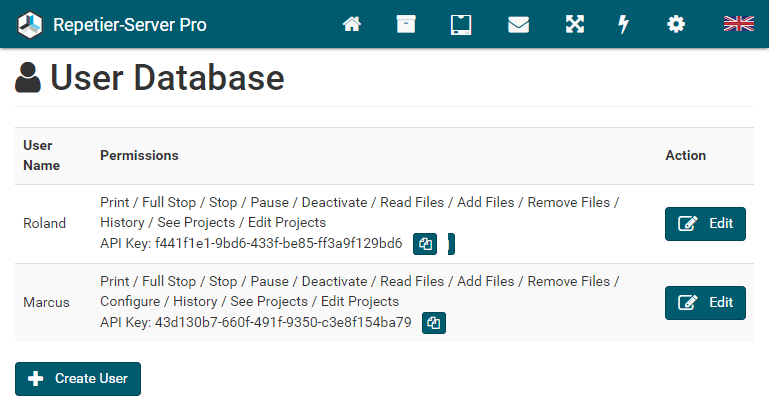Screen dimensions: 769x404
Task: Click the tablet icon in top bar
Action: tap(461, 24)
